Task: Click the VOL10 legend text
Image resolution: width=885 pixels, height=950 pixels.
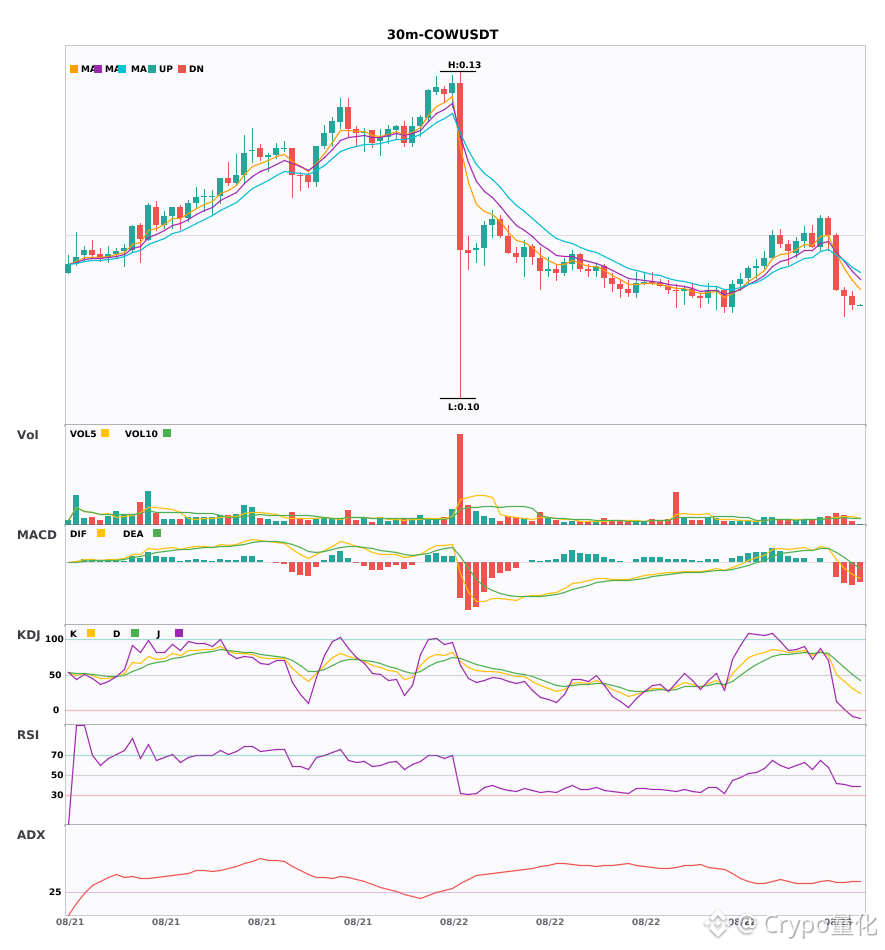Action: pyautogui.click(x=141, y=434)
